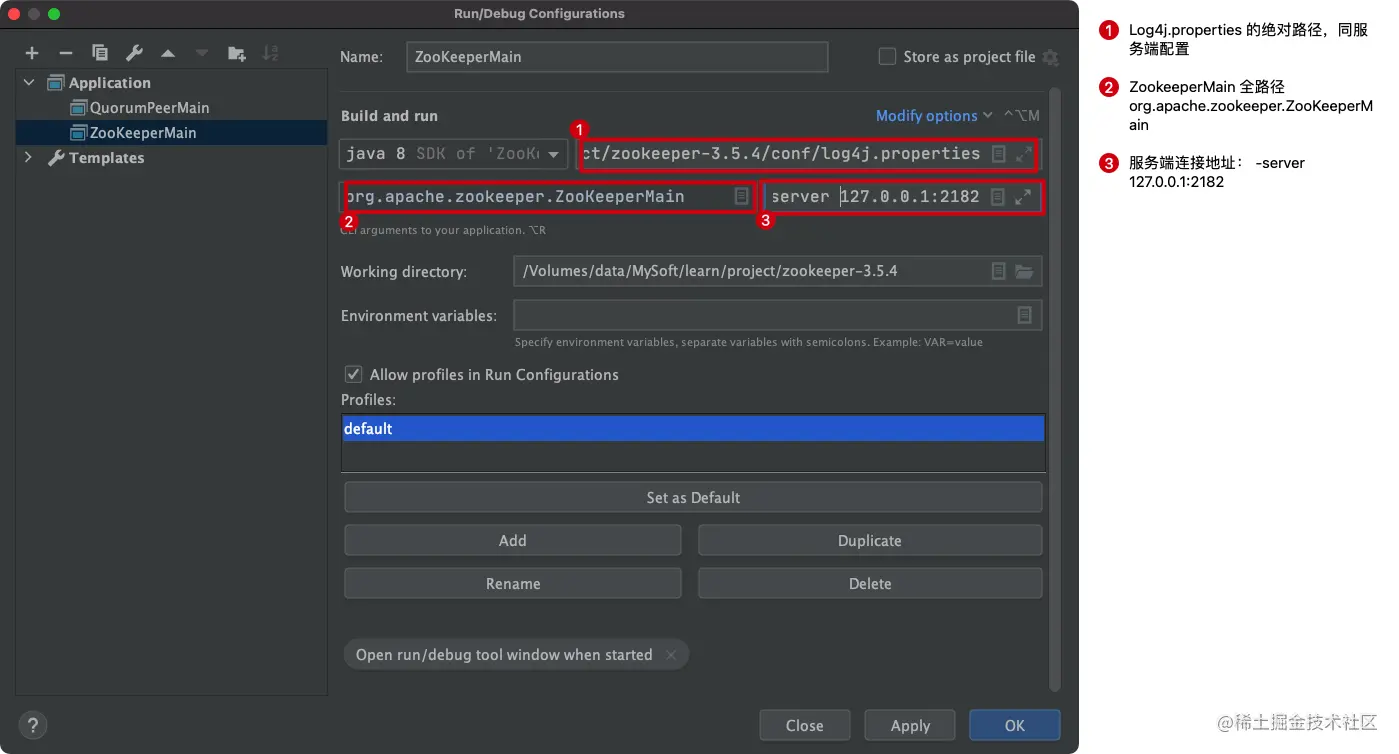Click the Apply button
The image size is (1399, 754).
pos(910,725)
